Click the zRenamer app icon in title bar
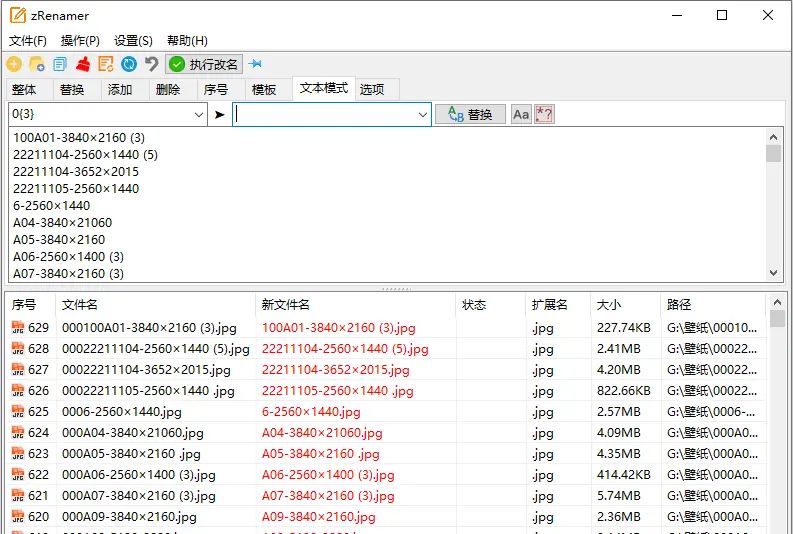This screenshot has width=793, height=534. pos(18,15)
